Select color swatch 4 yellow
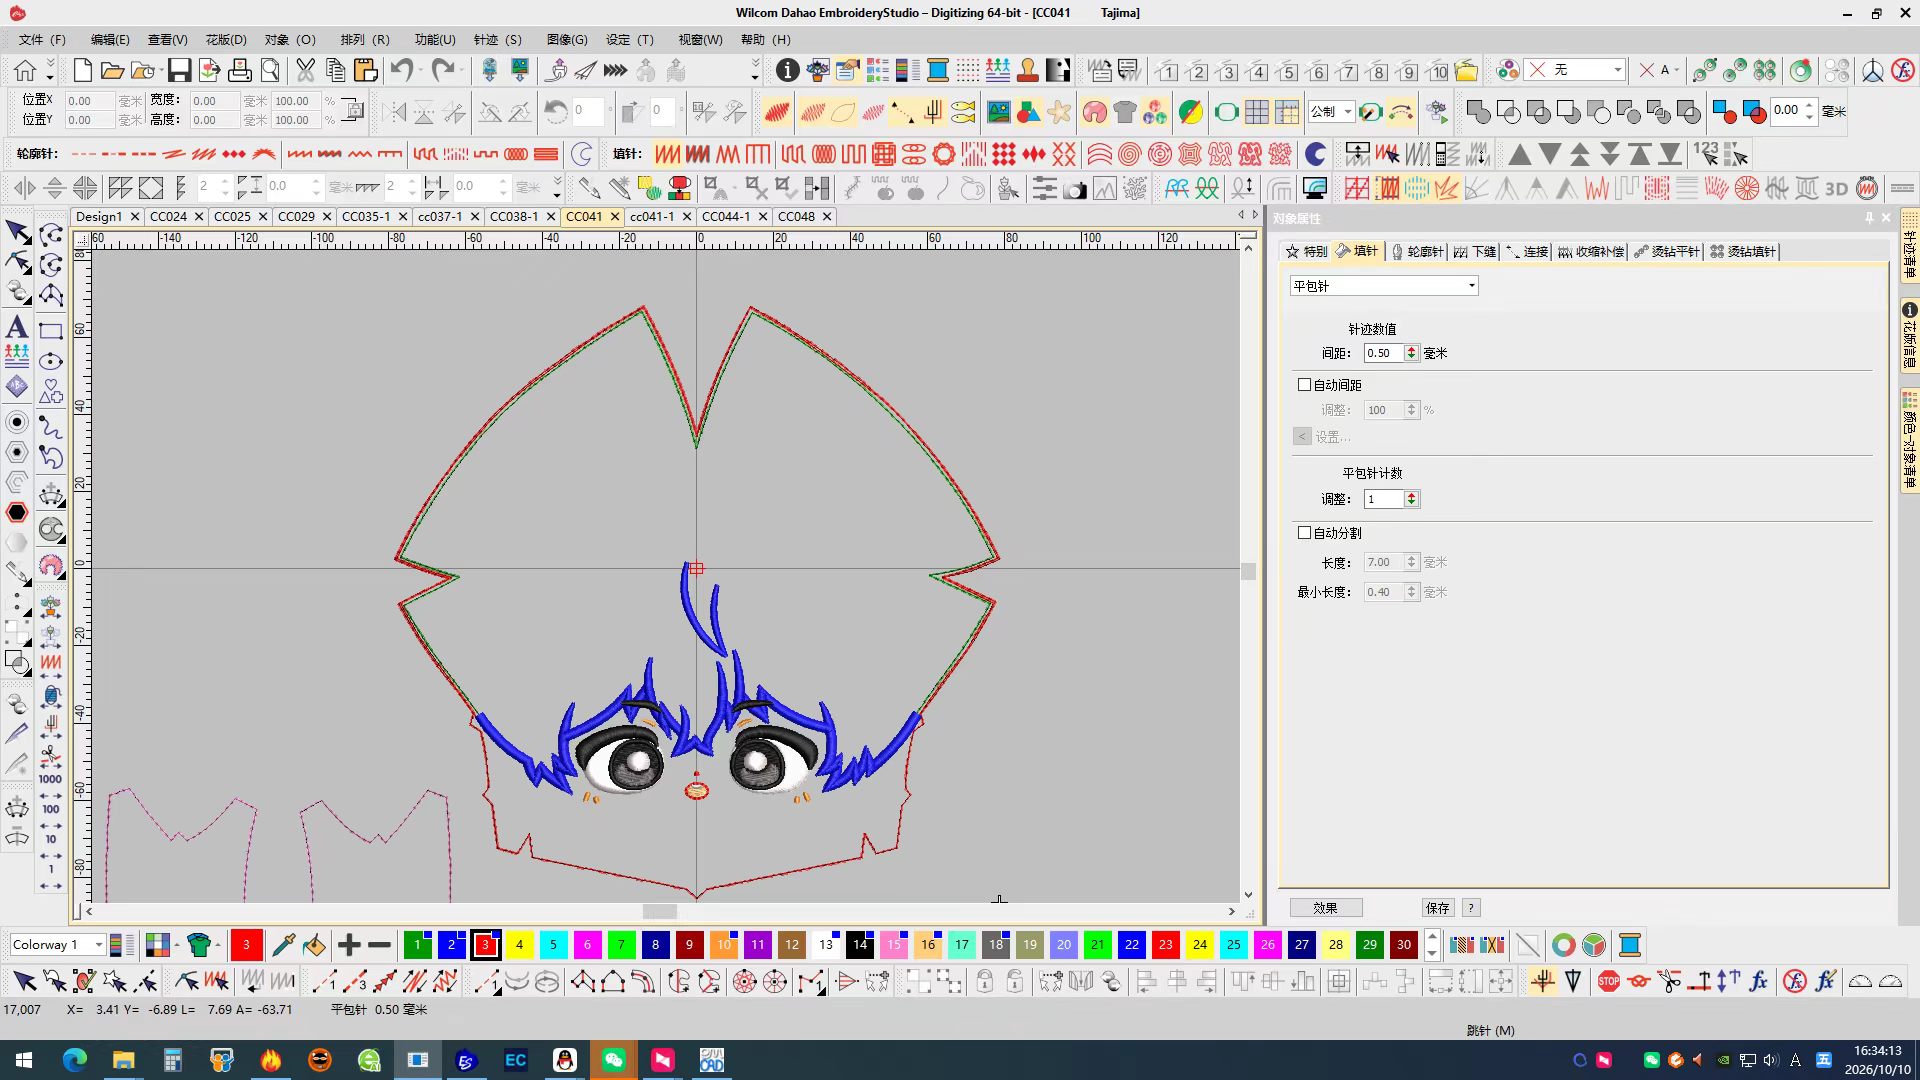 (519, 944)
